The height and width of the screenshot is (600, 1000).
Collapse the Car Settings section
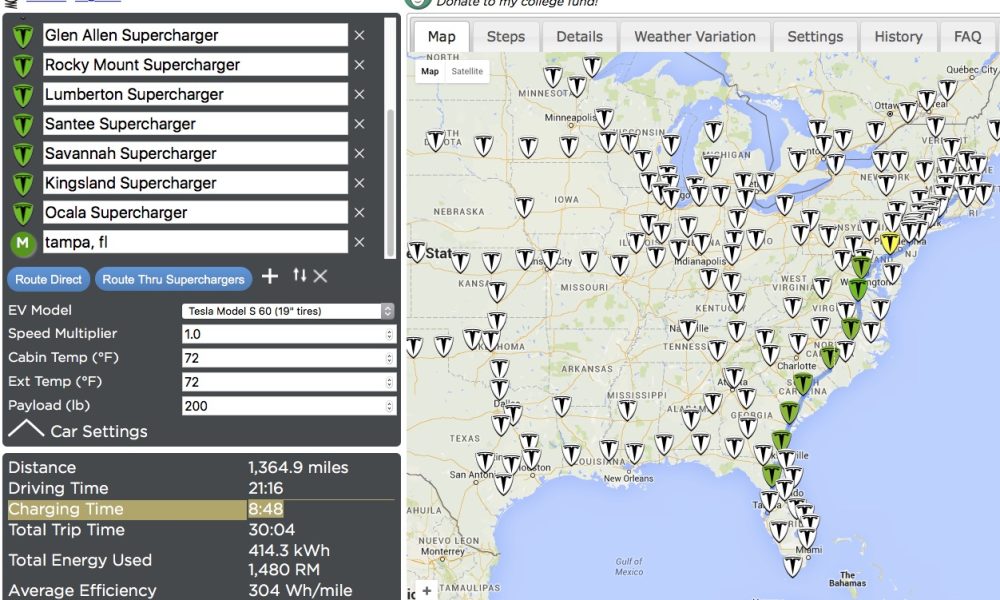[27, 430]
